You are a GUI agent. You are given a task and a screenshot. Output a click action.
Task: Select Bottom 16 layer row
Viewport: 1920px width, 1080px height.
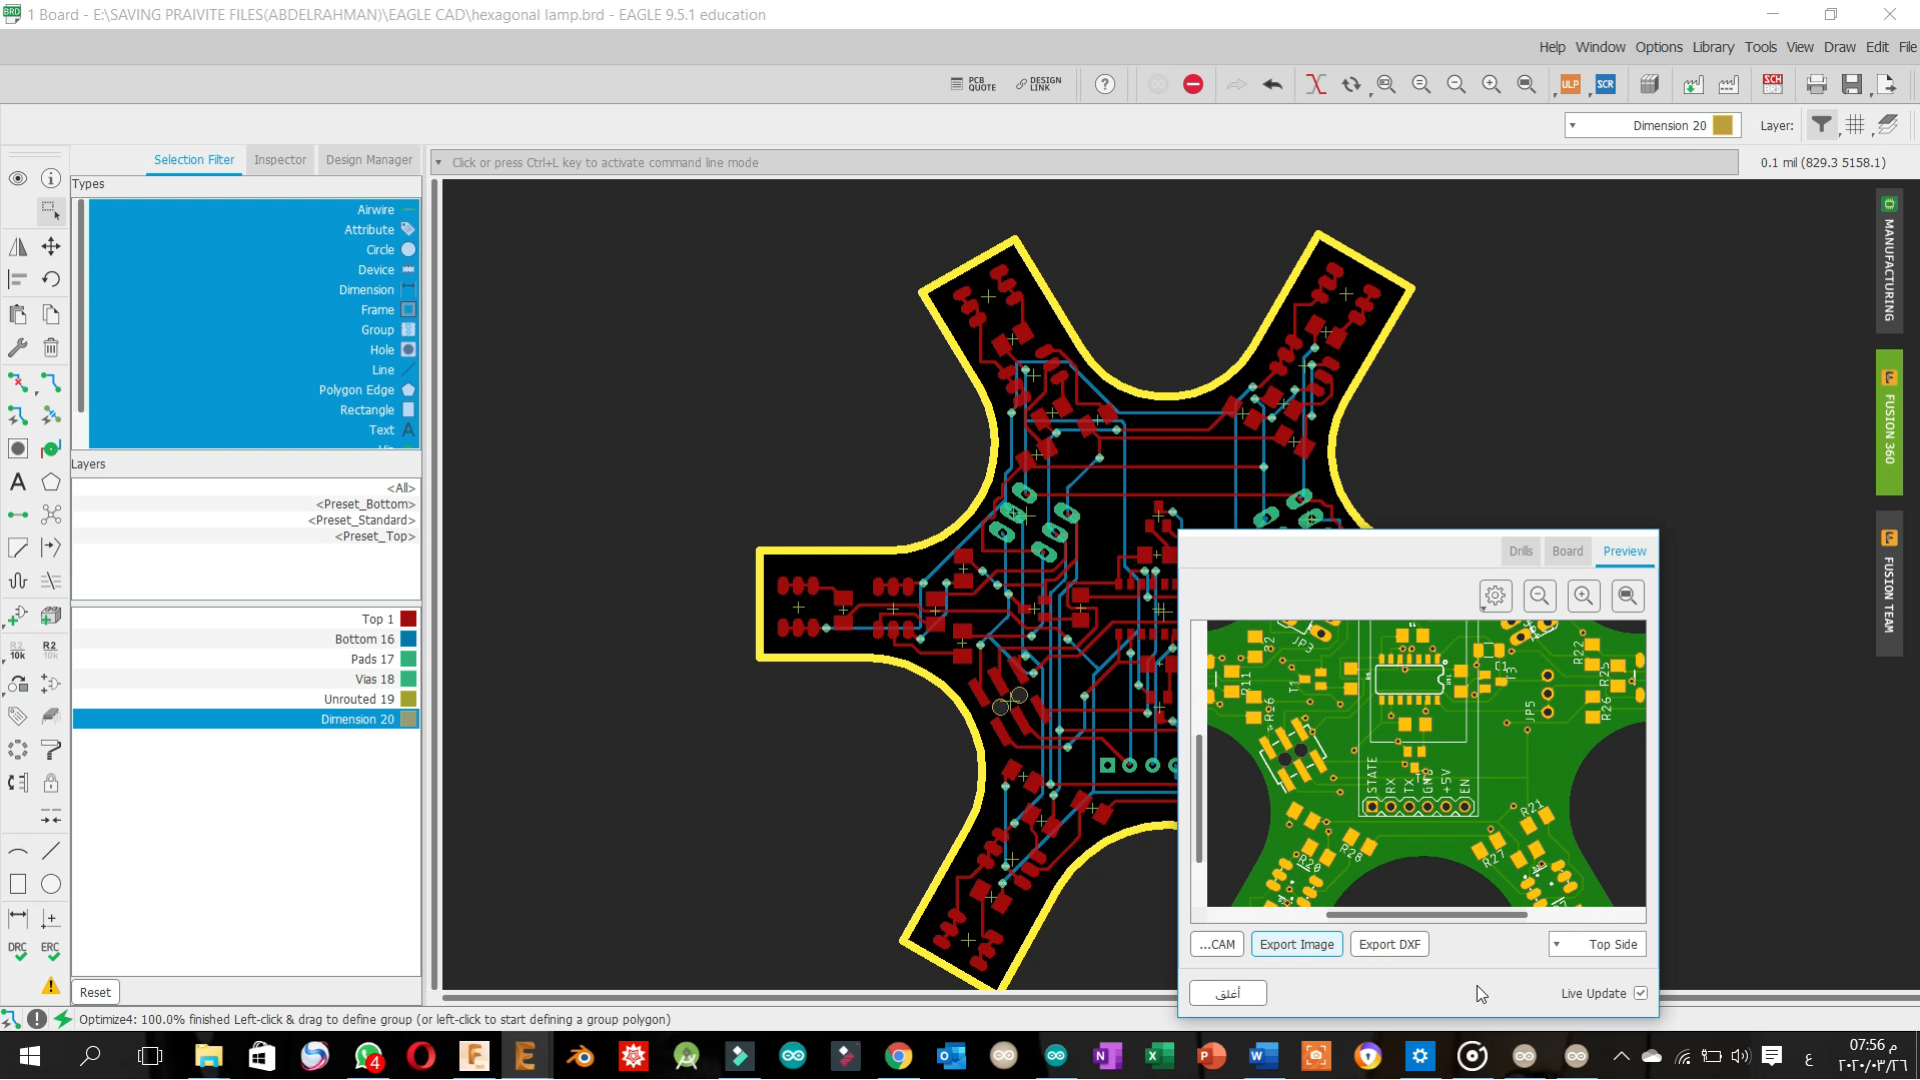245,639
